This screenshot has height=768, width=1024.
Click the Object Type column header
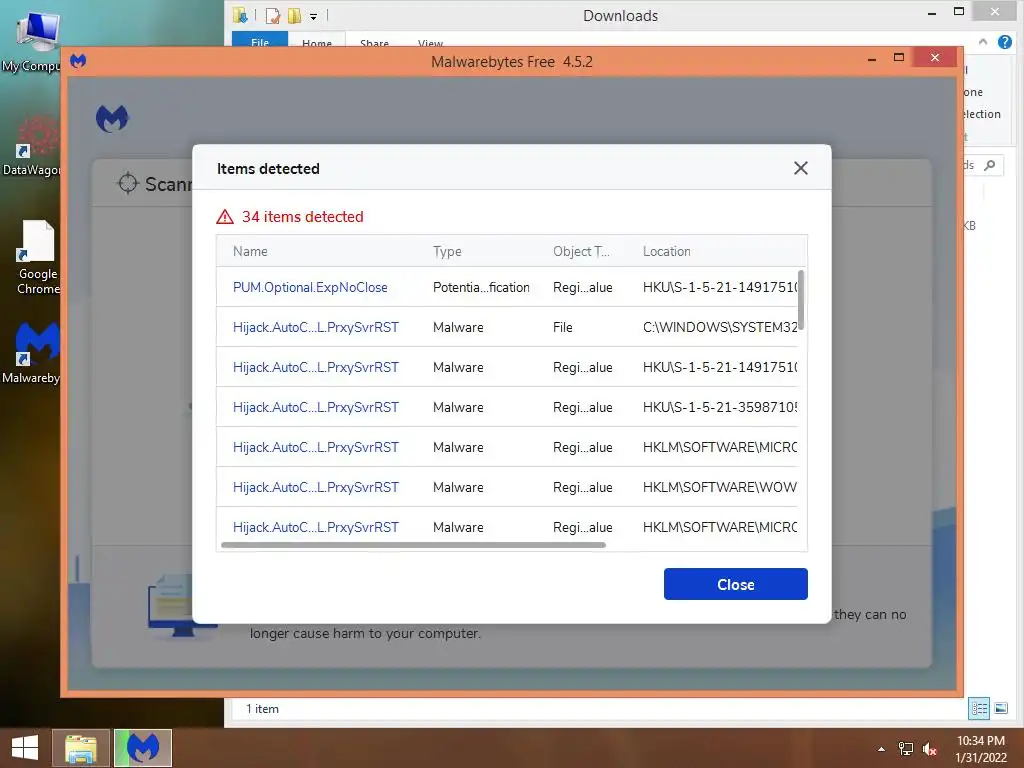[581, 251]
